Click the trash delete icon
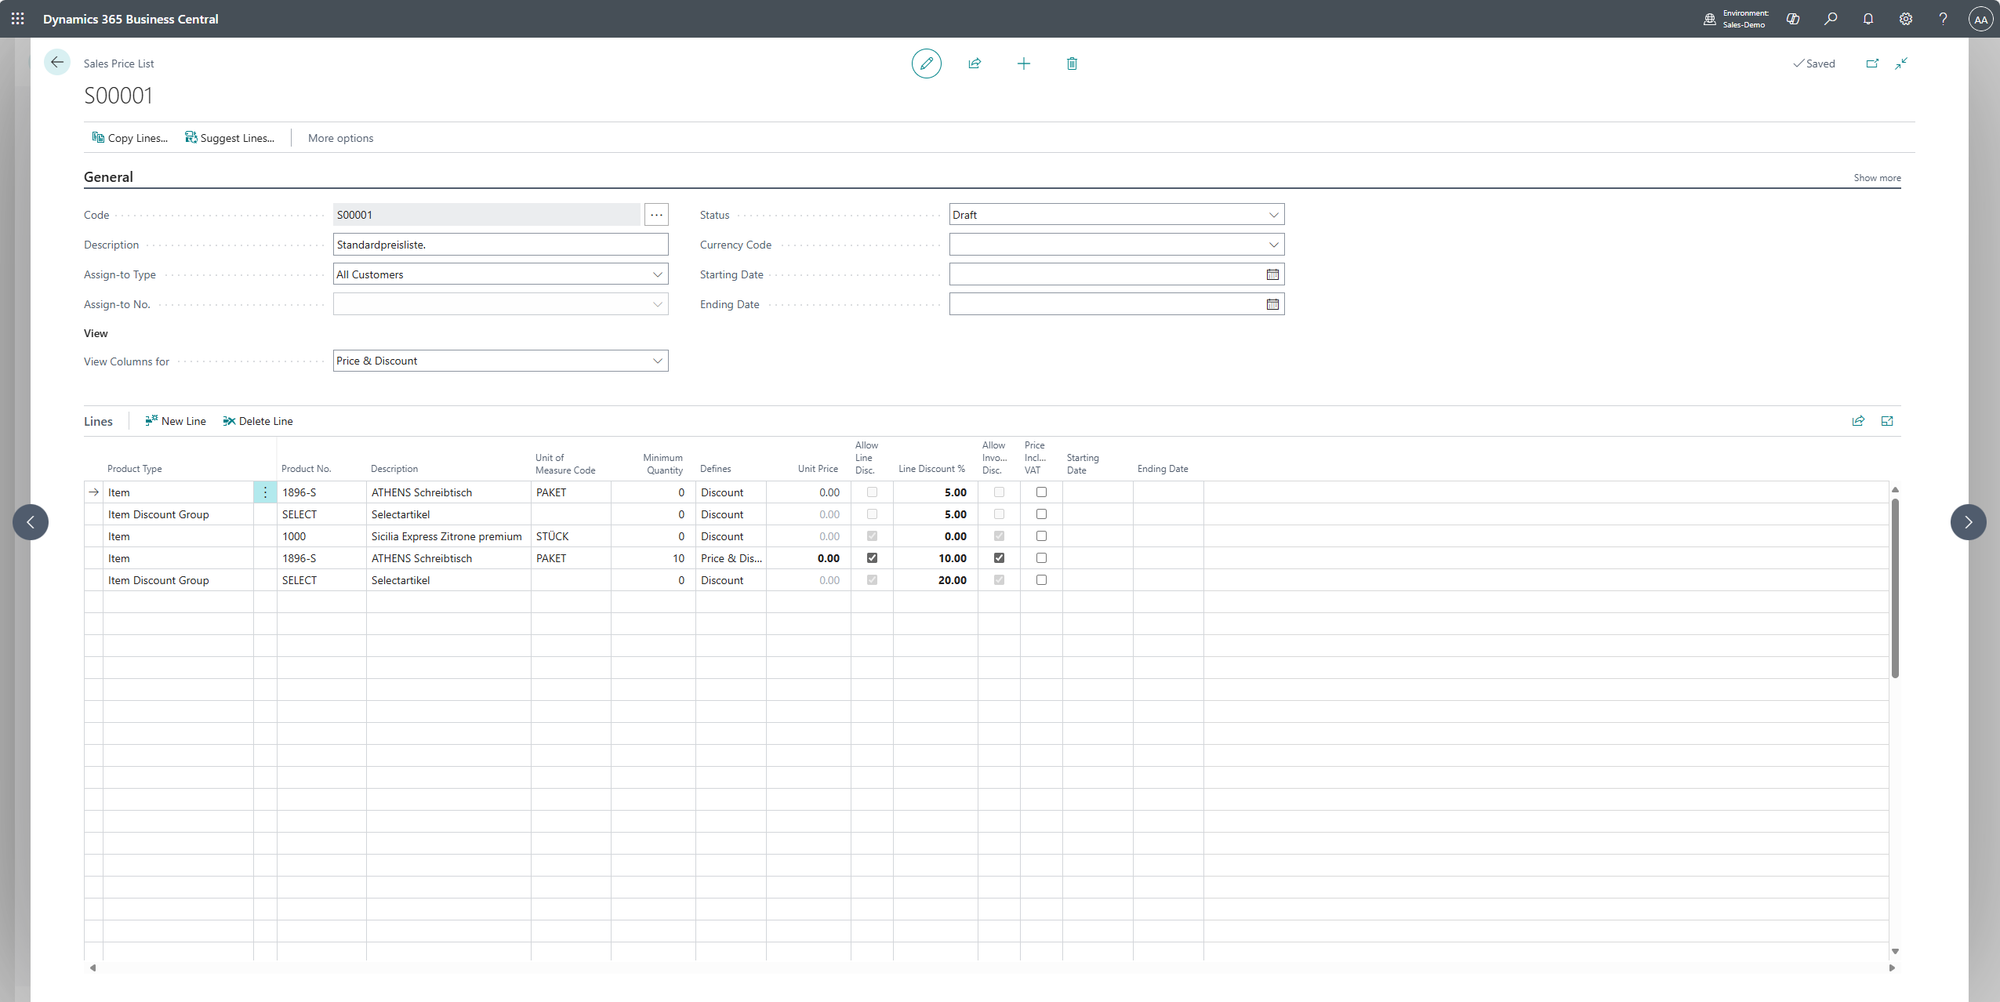 click(1071, 63)
